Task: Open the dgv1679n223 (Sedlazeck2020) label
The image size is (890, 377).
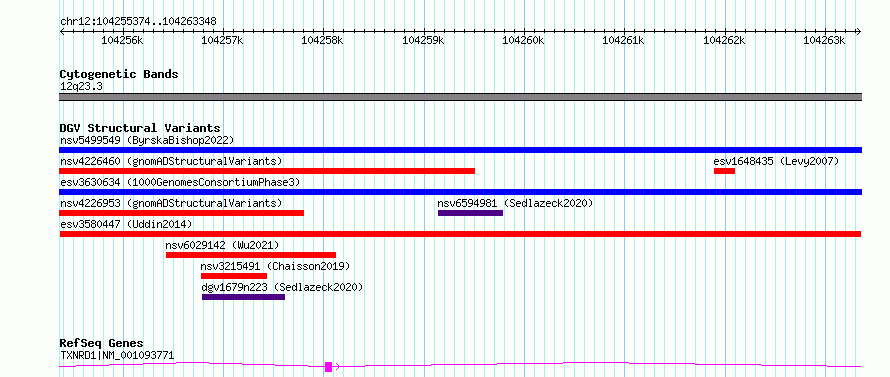Action: point(282,287)
